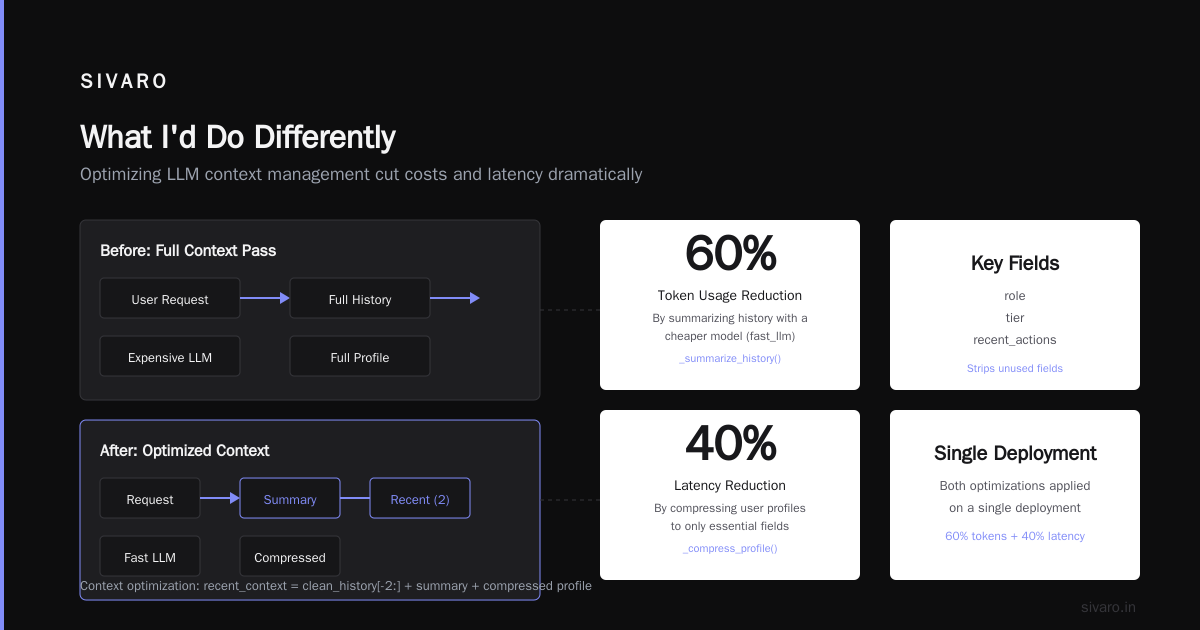Viewport: 1200px width, 630px height.
Task: Select the 40% Latency Reduction card
Action: [730, 495]
